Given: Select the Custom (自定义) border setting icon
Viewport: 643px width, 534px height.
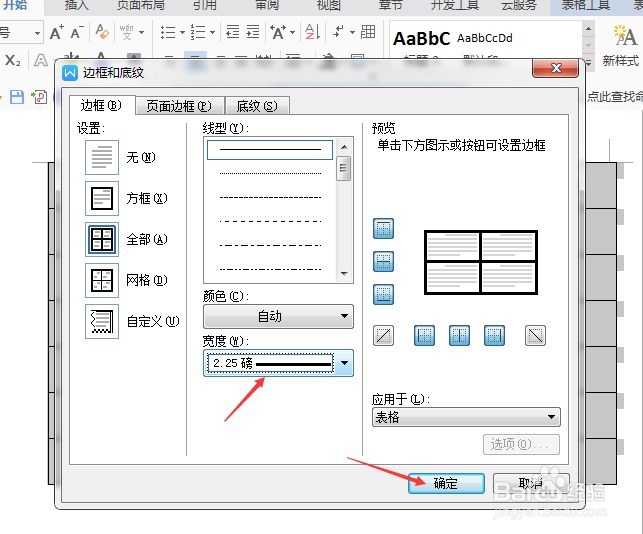Looking at the screenshot, I should coord(102,321).
